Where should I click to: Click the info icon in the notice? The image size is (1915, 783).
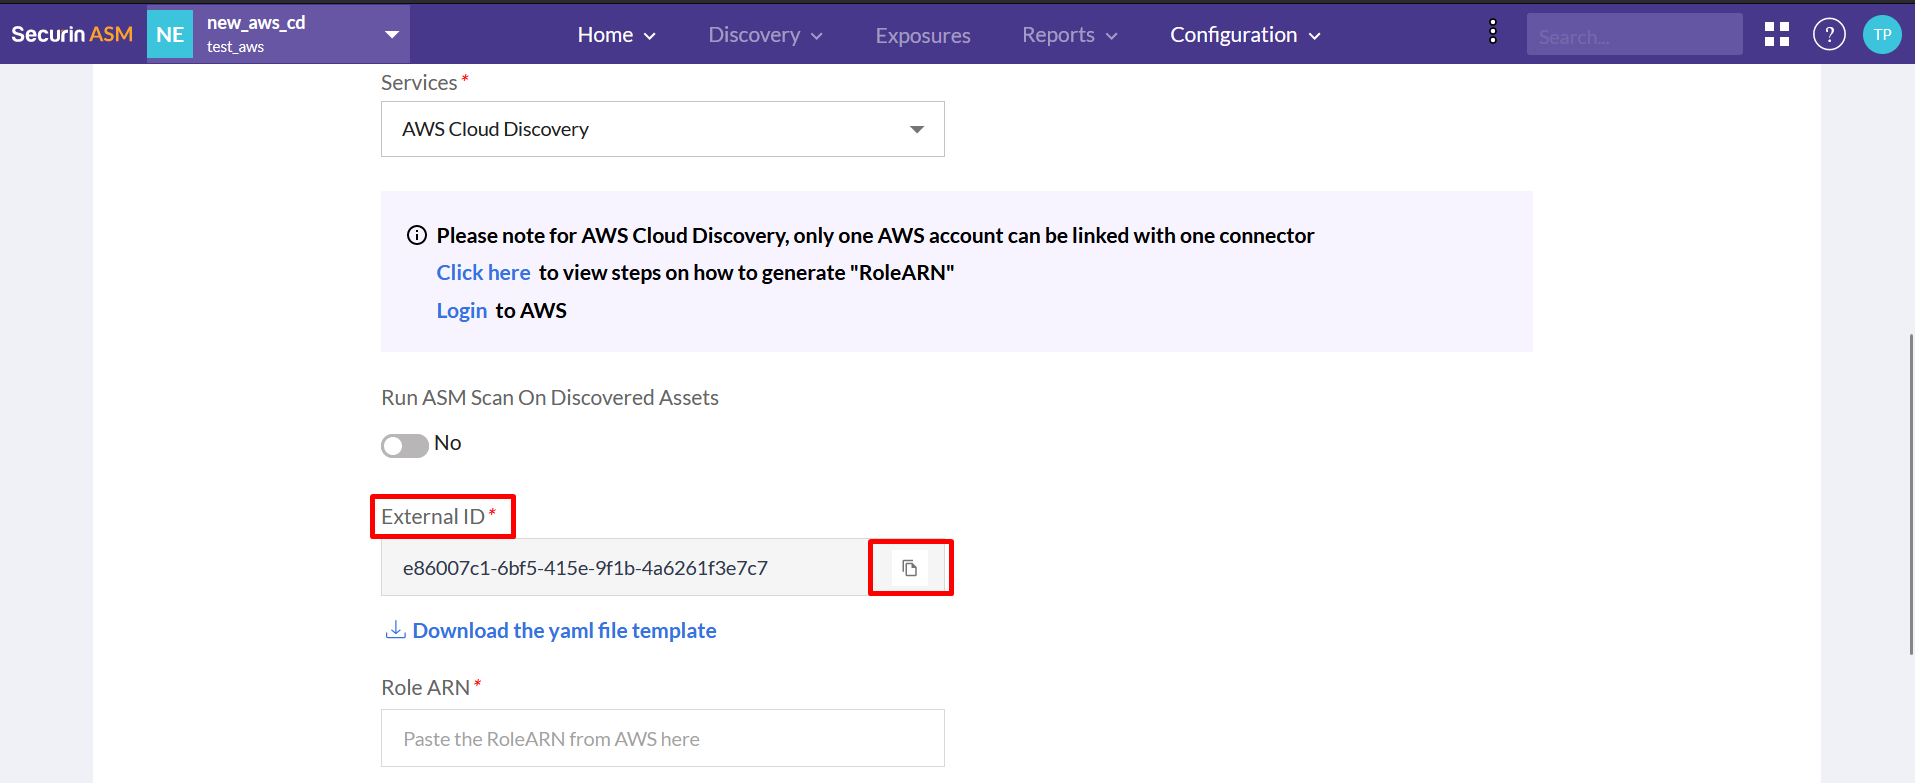click(x=417, y=236)
